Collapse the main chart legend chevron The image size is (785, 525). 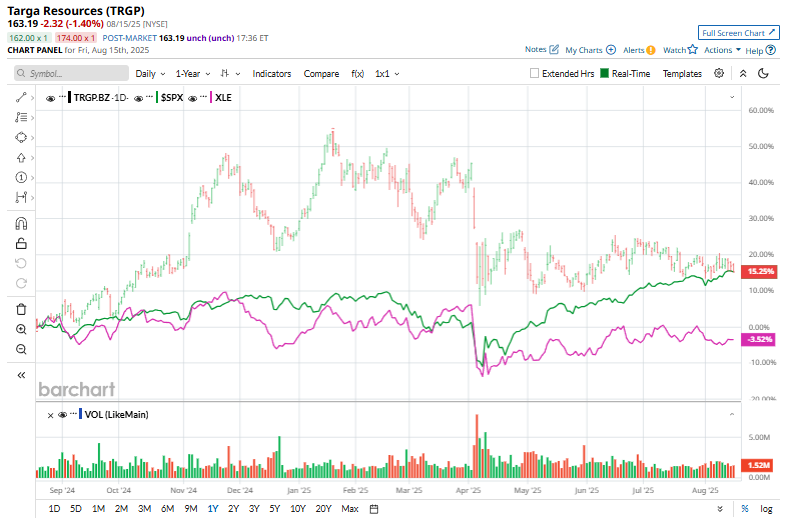click(732, 97)
